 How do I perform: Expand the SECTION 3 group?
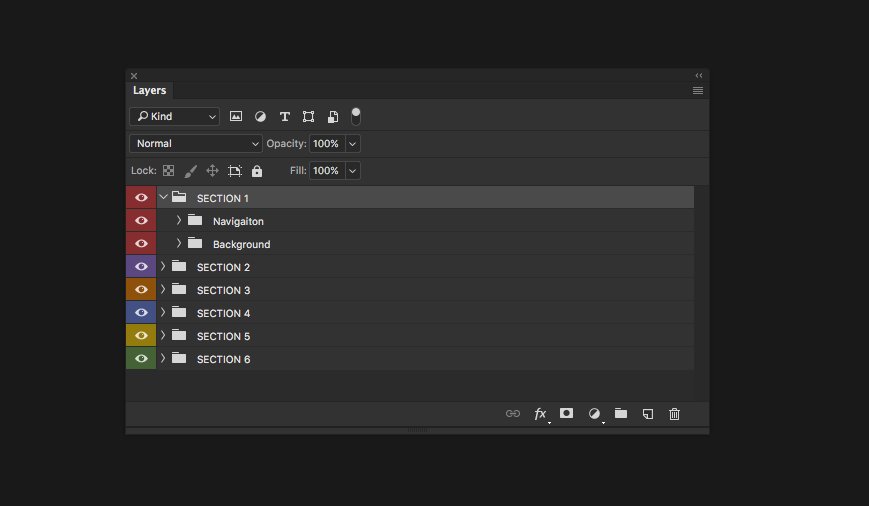click(x=162, y=289)
